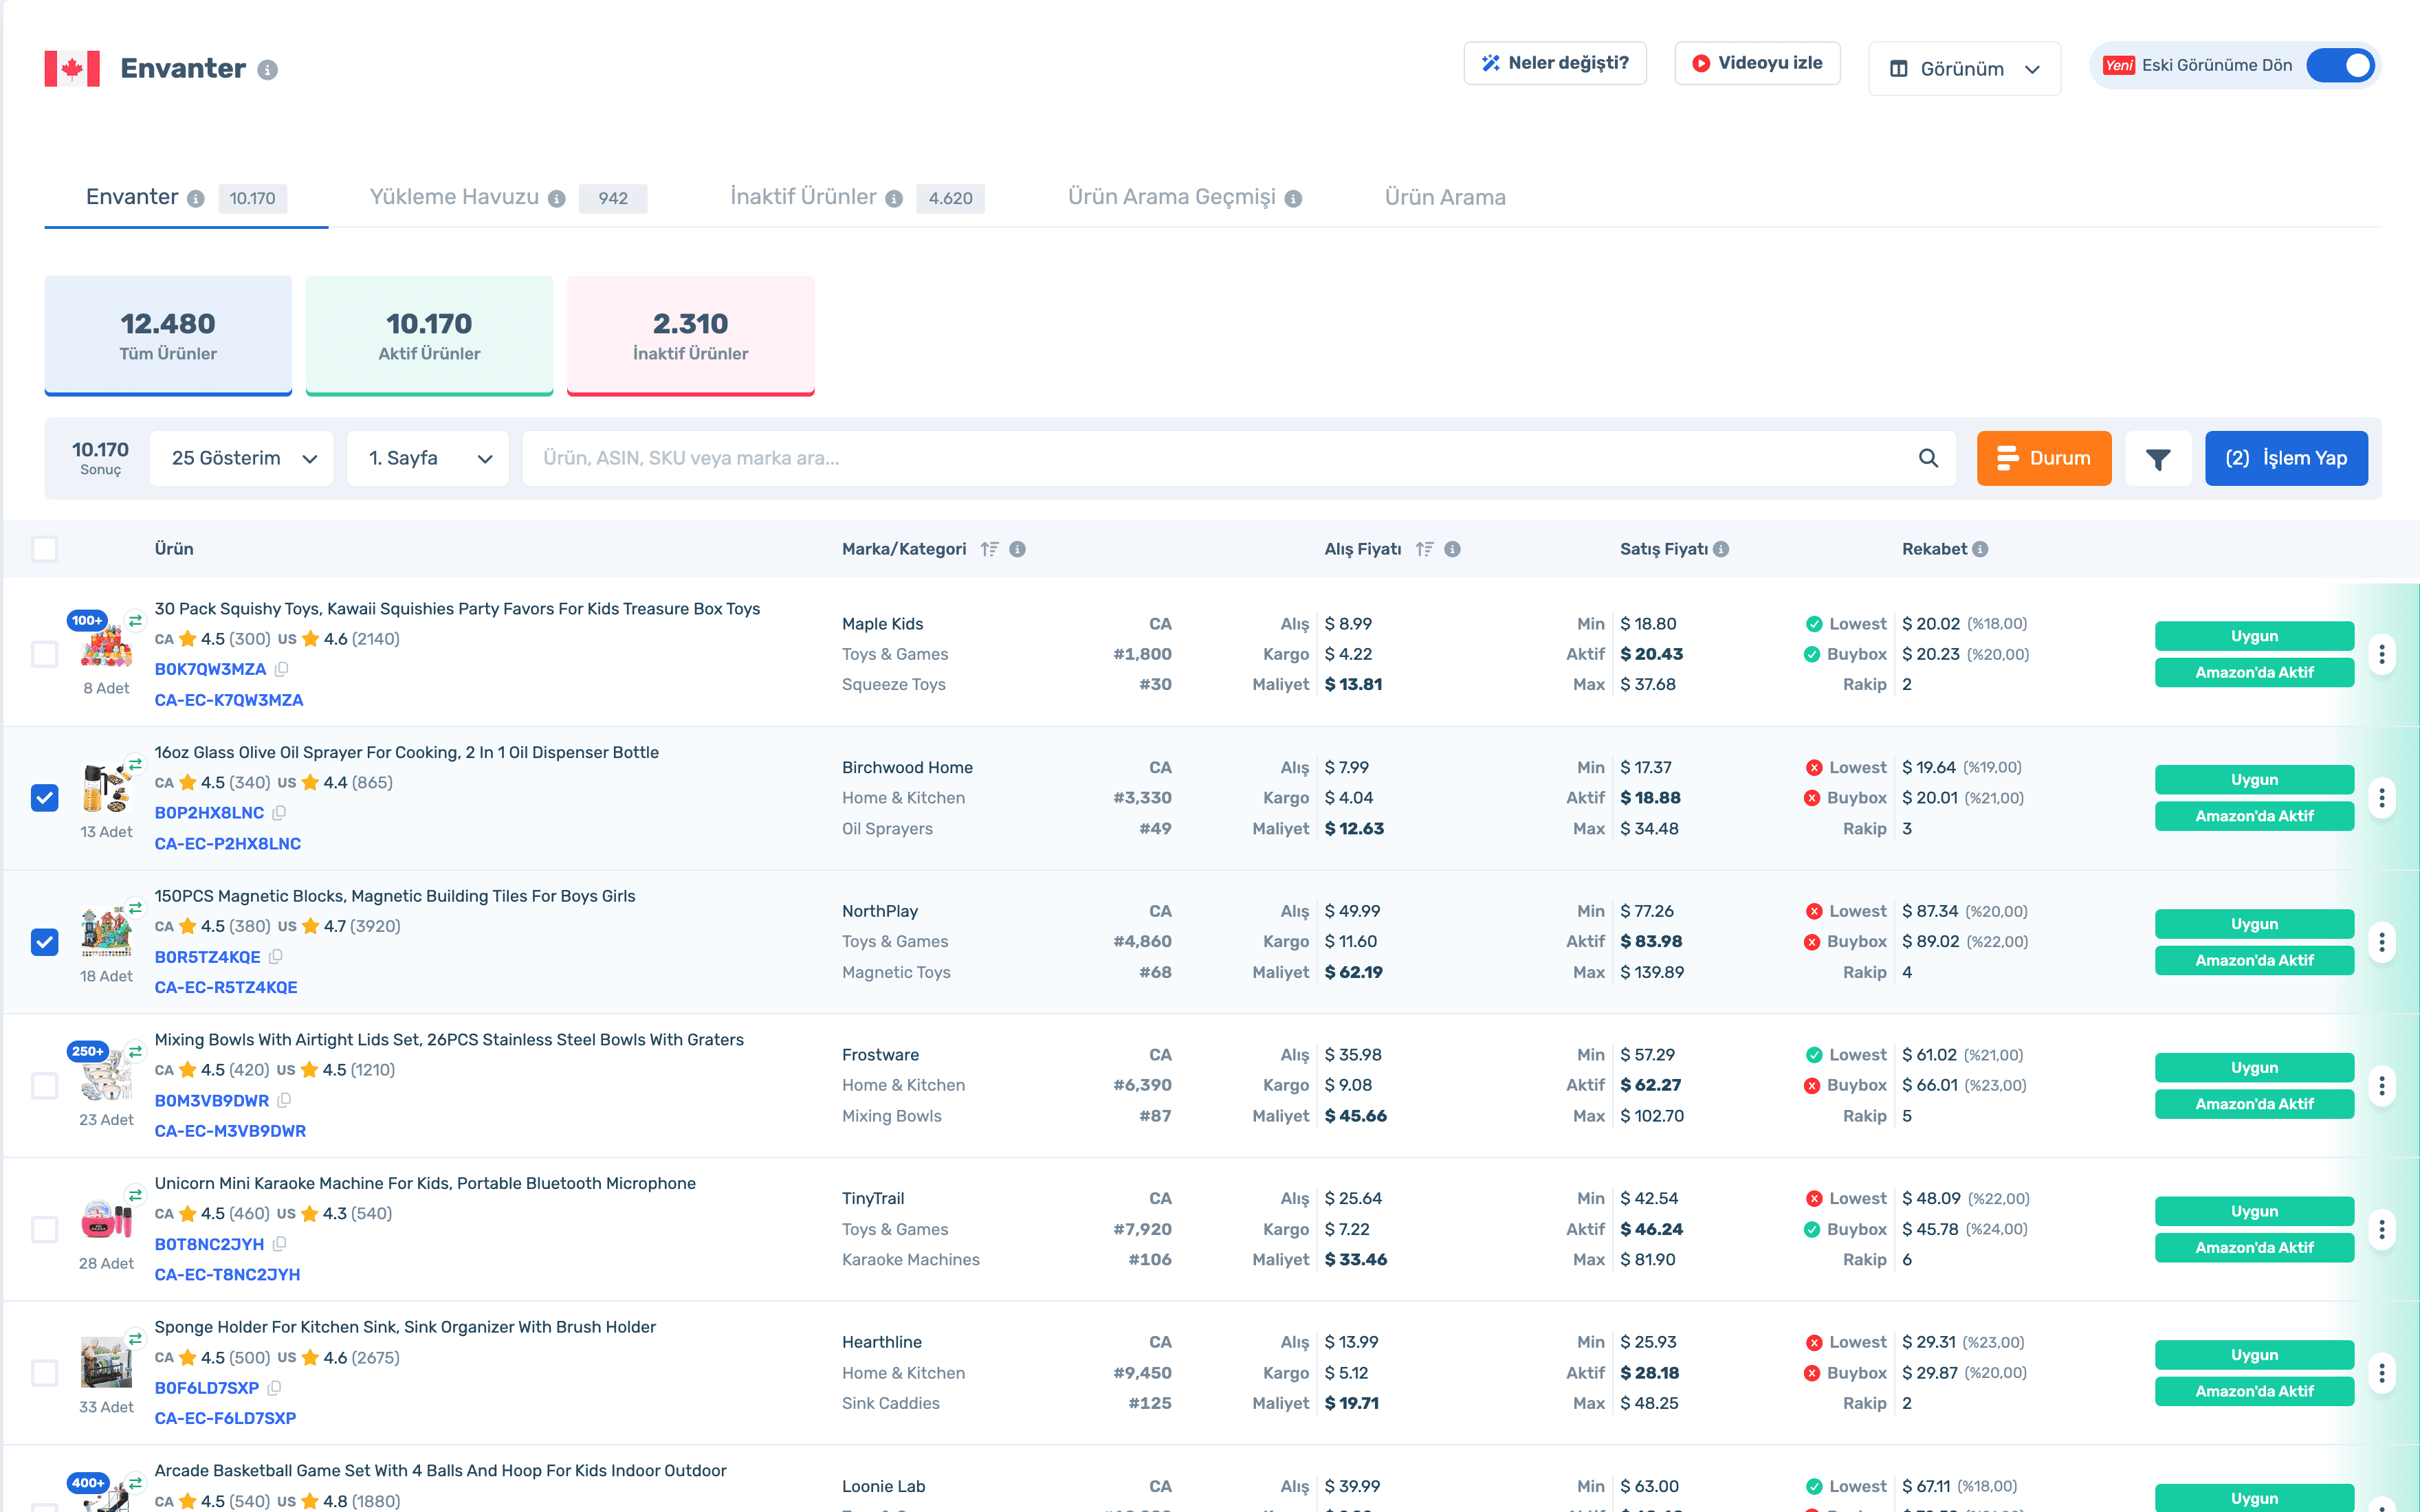Image resolution: width=2420 pixels, height=1512 pixels.
Task: Copy ASIN B0T8NC2JYH with copy icon
Action: pyautogui.click(x=280, y=1244)
